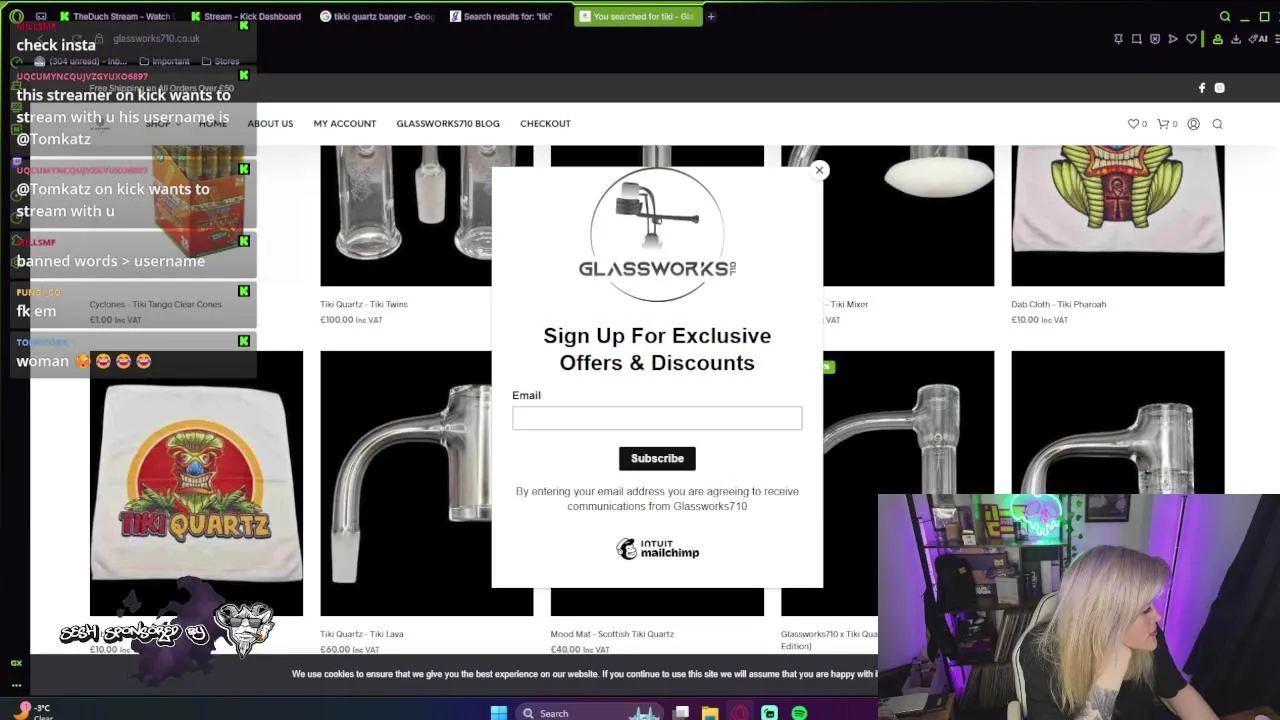Click the Tiki Pharoah dab cloth thumbnail
Image resolution: width=1280 pixels, height=720 pixels.
pos(1117,215)
